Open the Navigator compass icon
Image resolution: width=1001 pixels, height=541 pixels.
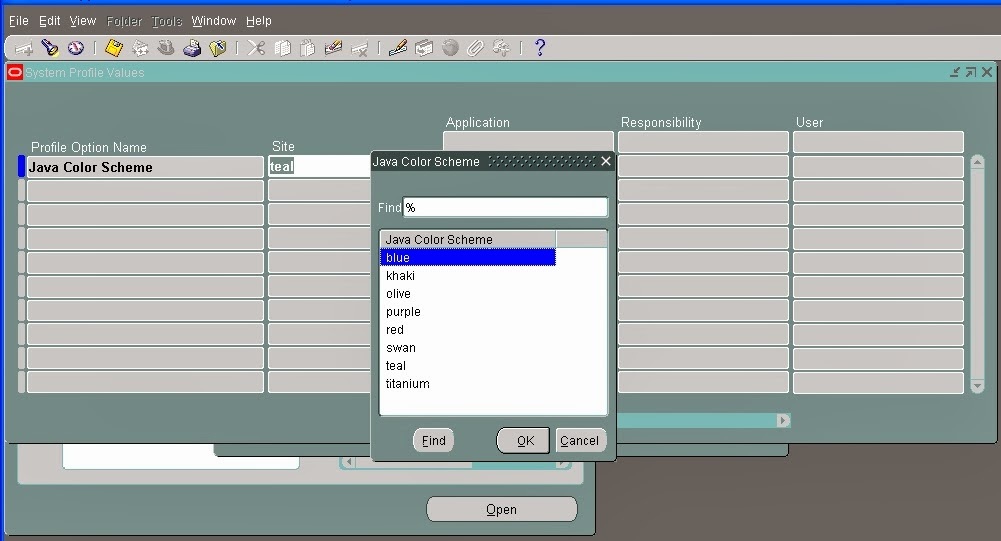(x=76, y=48)
